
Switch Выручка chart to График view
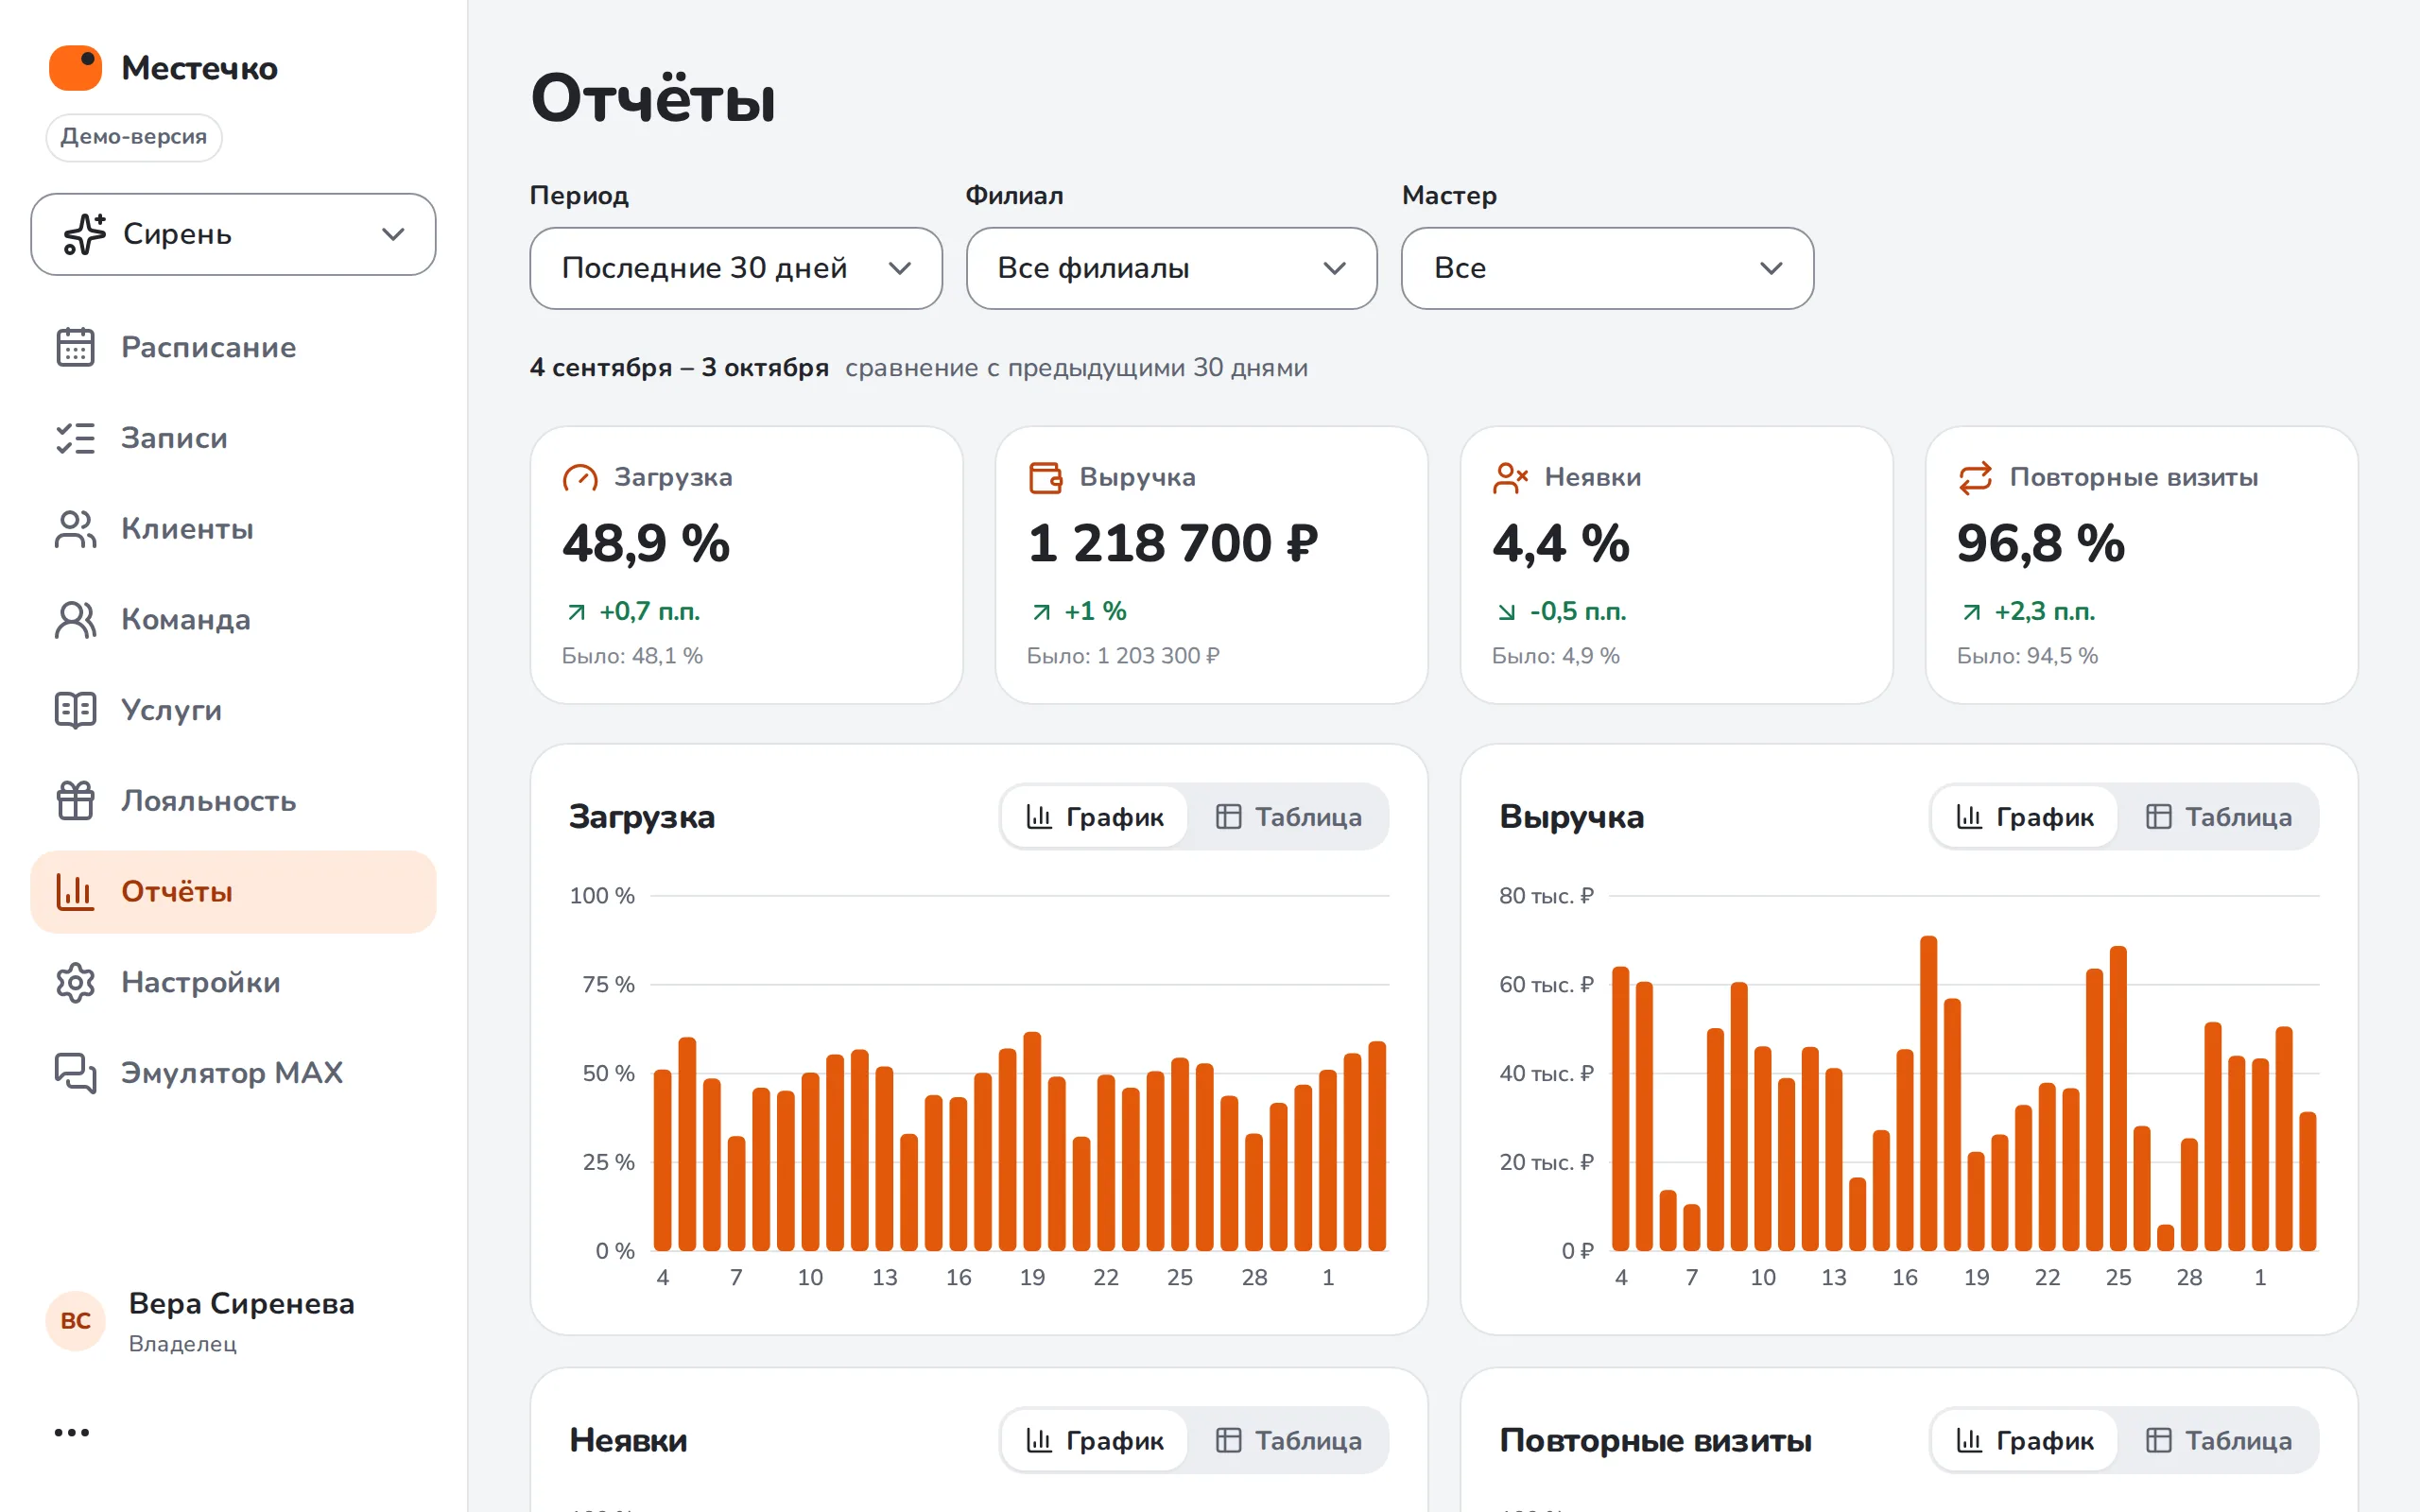pyautogui.click(x=2025, y=817)
